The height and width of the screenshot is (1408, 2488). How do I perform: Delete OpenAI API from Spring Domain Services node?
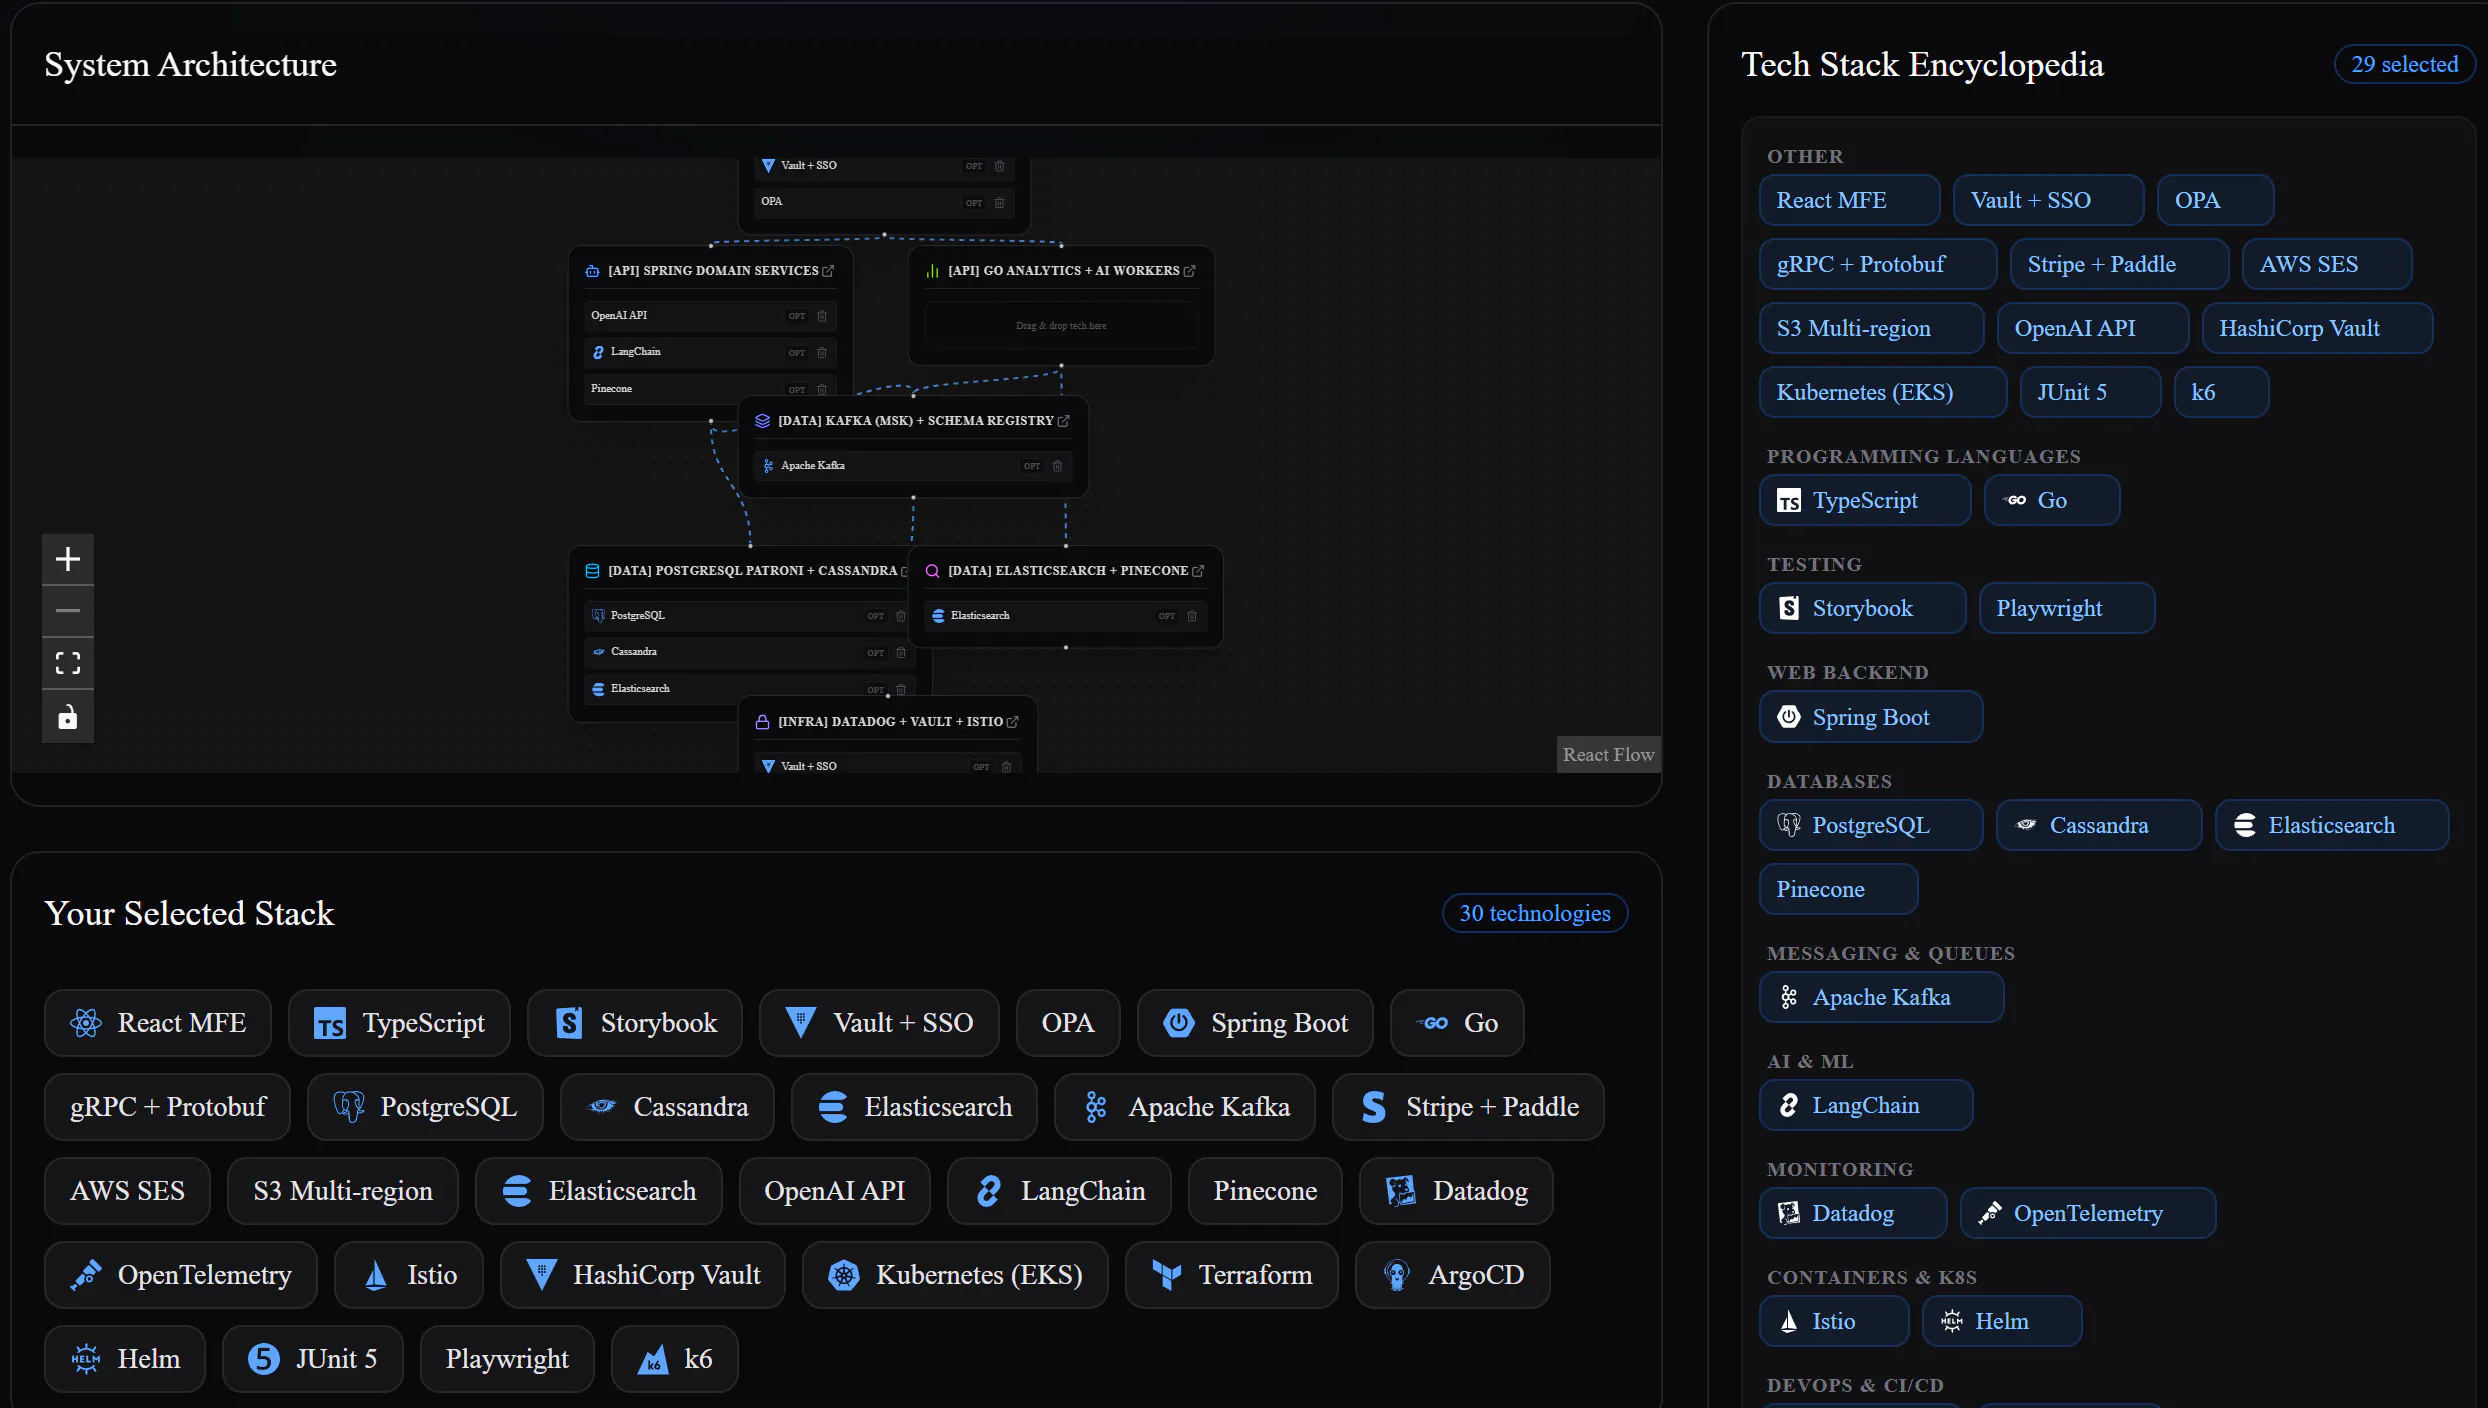point(822,316)
